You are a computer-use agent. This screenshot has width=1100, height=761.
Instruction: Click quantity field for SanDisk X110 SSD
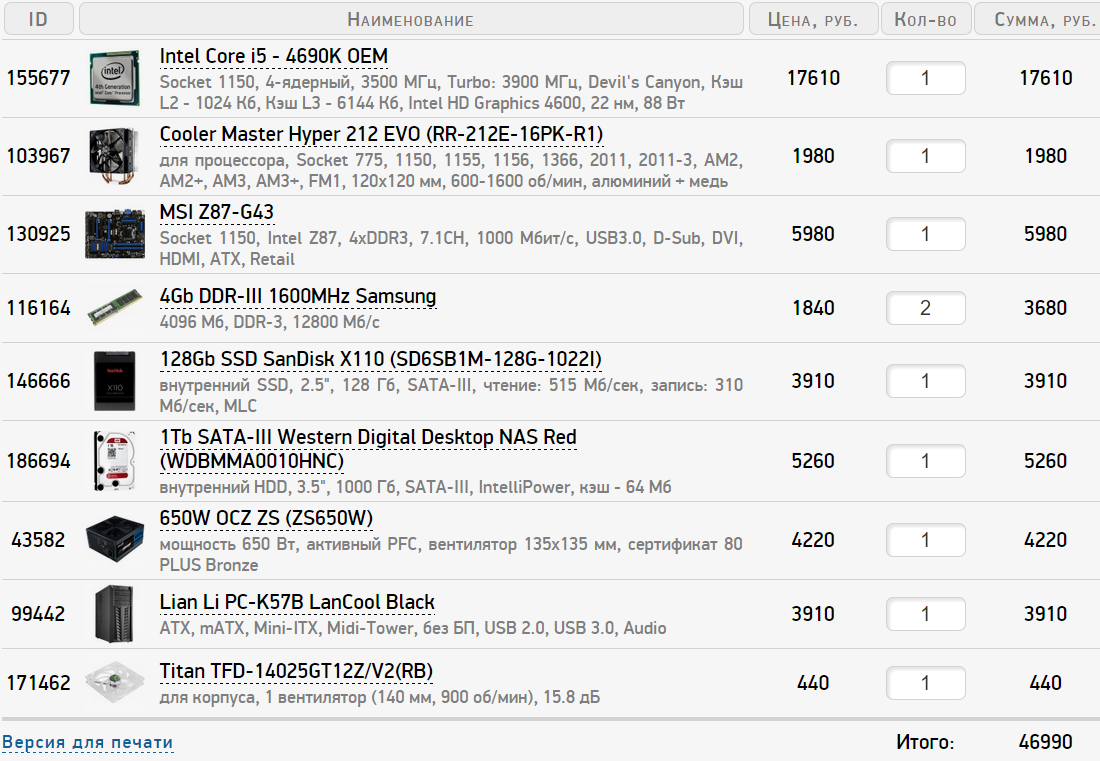point(925,381)
